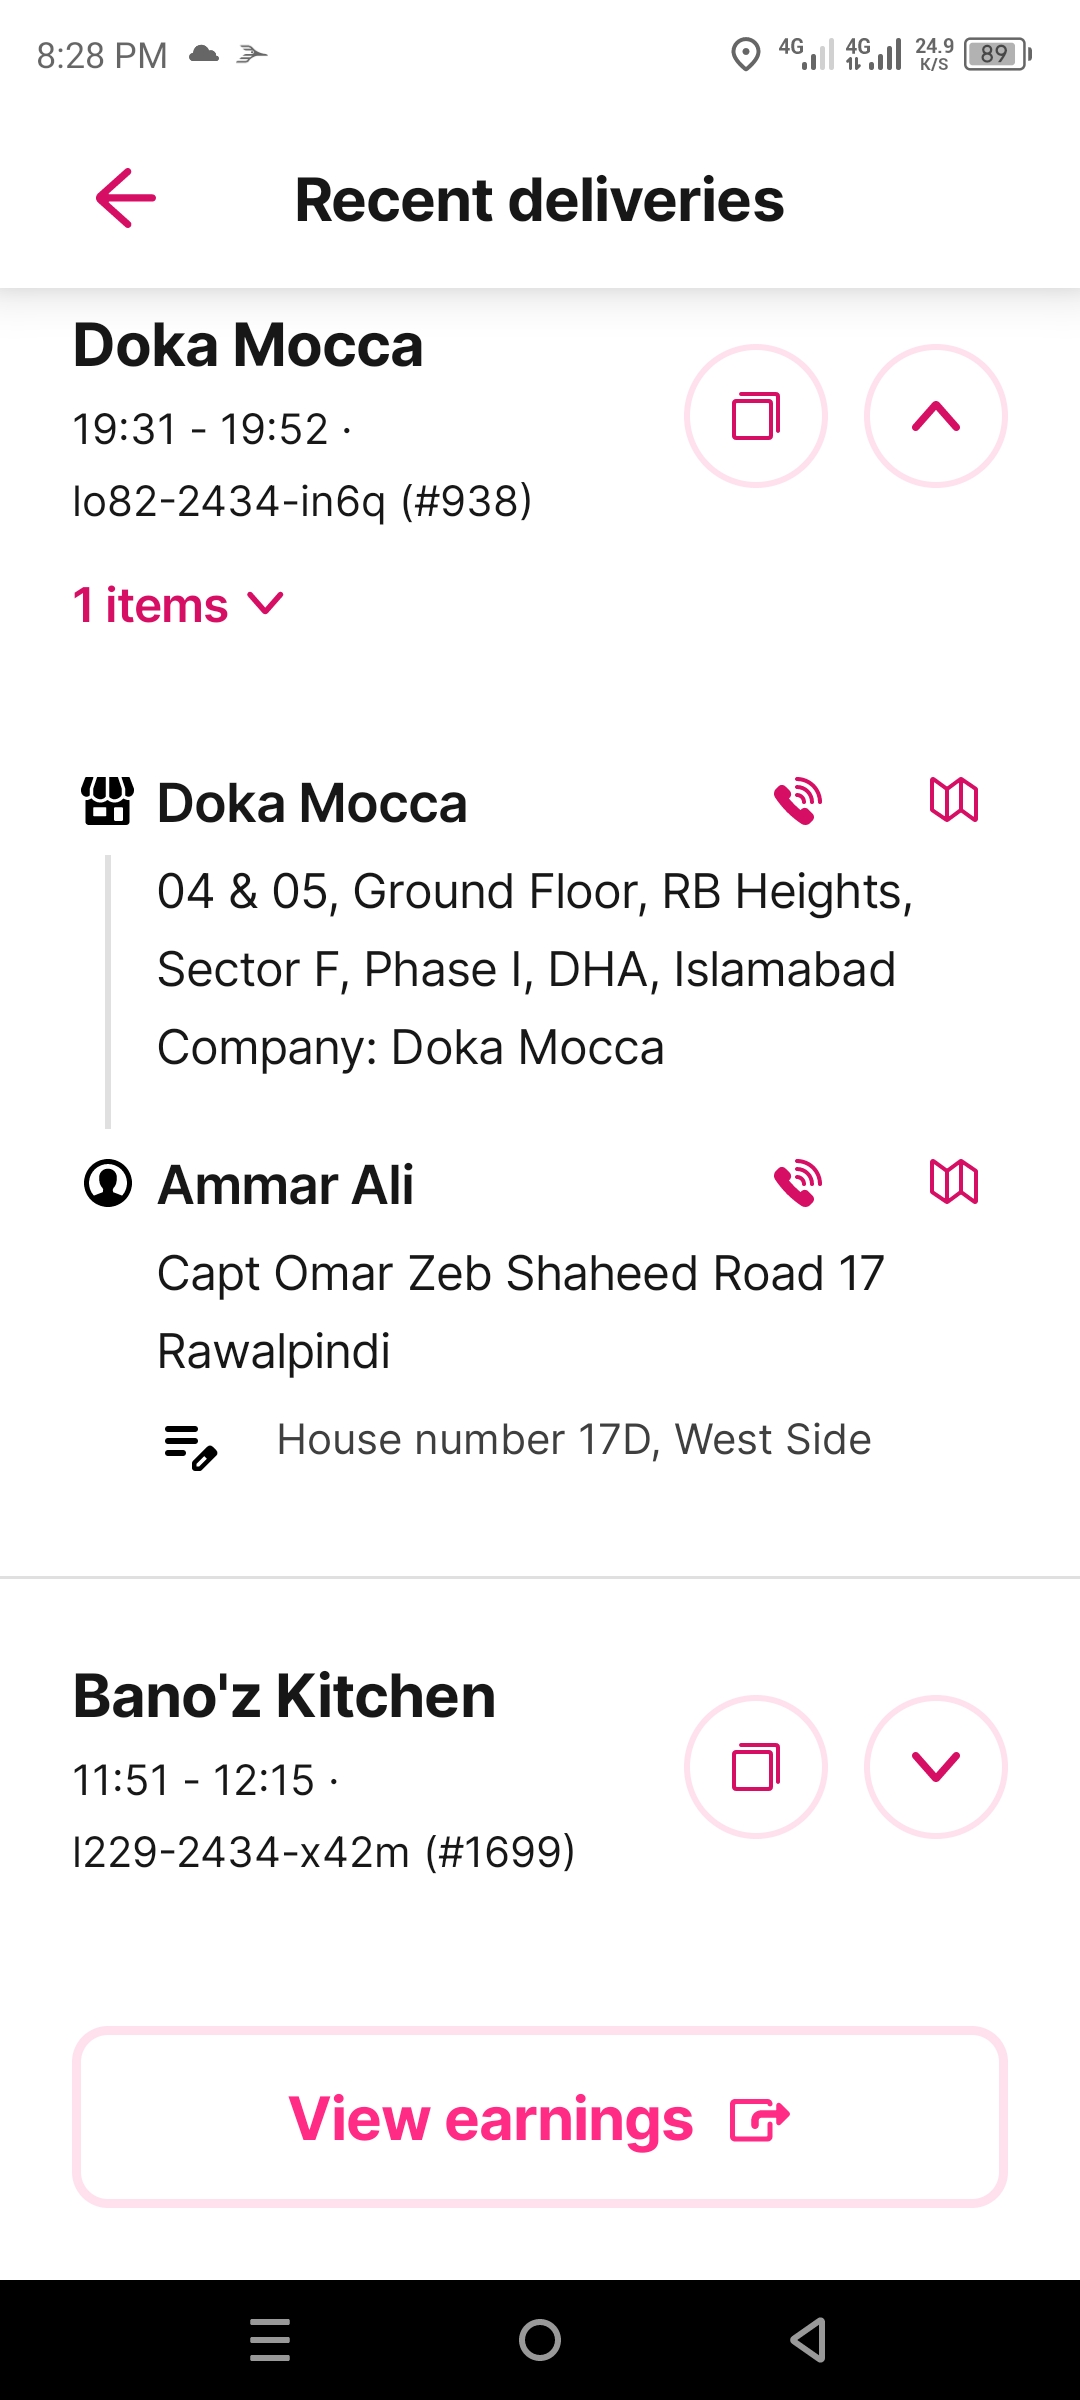Viewport: 1080px width, 2400px height.
Task: Tap the store icon beside Doka Mocca
Action: coord(108,801)
